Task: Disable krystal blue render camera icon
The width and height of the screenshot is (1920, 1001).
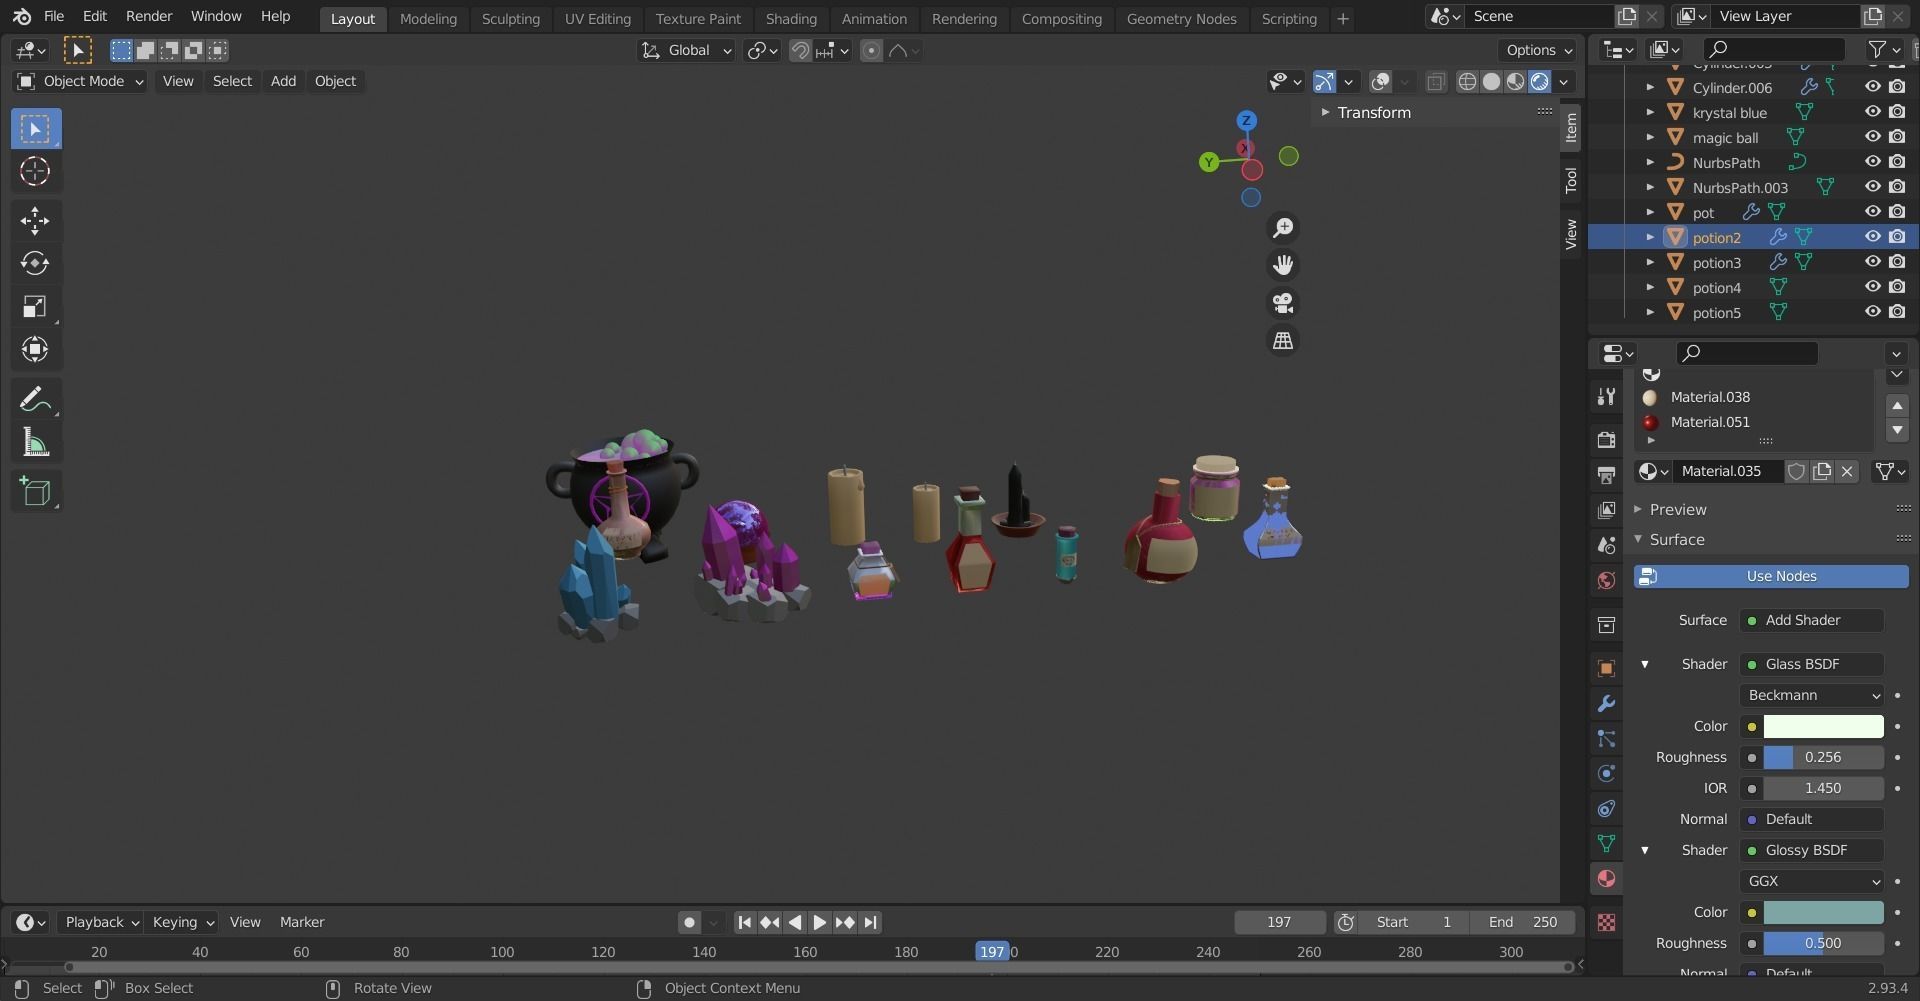Action: point(1897,112)
